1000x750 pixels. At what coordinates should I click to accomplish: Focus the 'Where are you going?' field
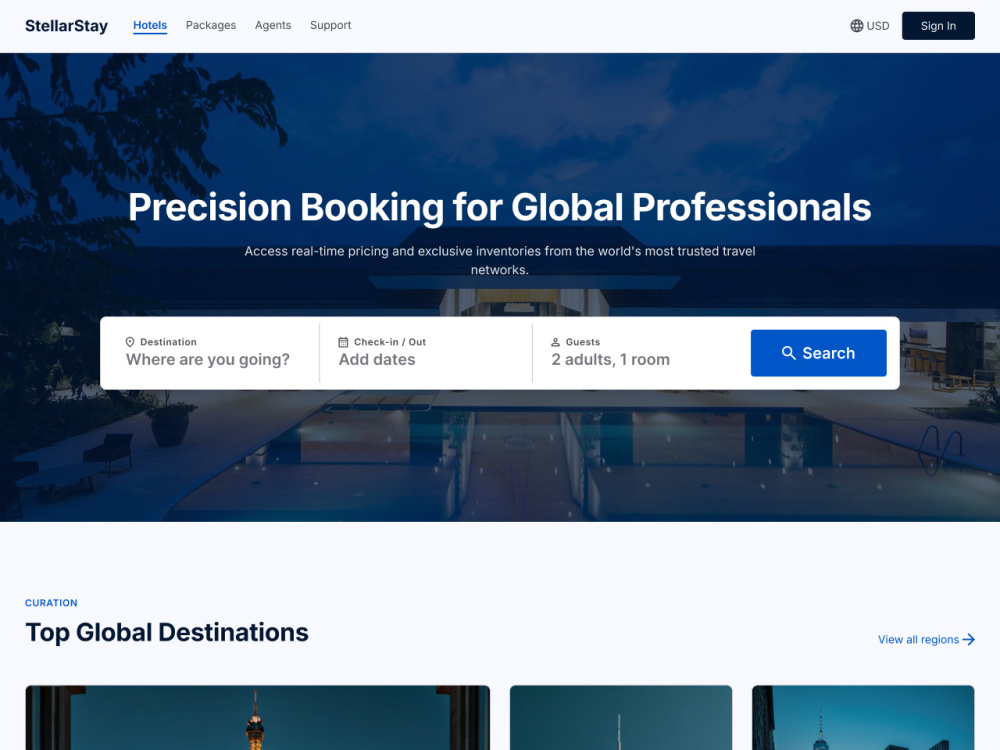click(208, 360)
